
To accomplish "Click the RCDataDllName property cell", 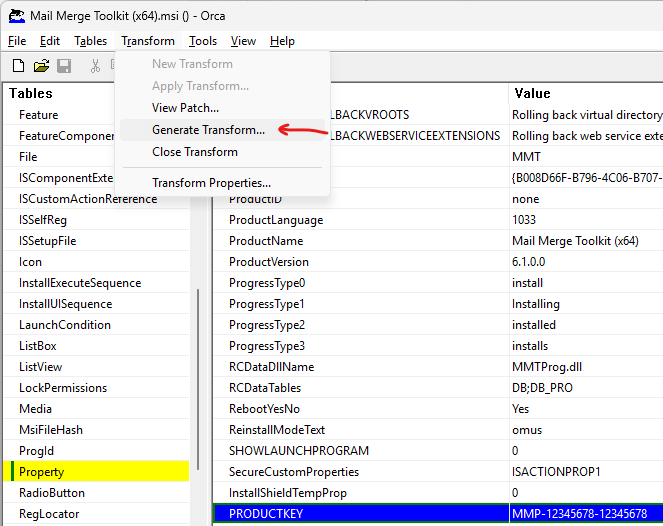I will pyautogui.click(x=361, y=367).
